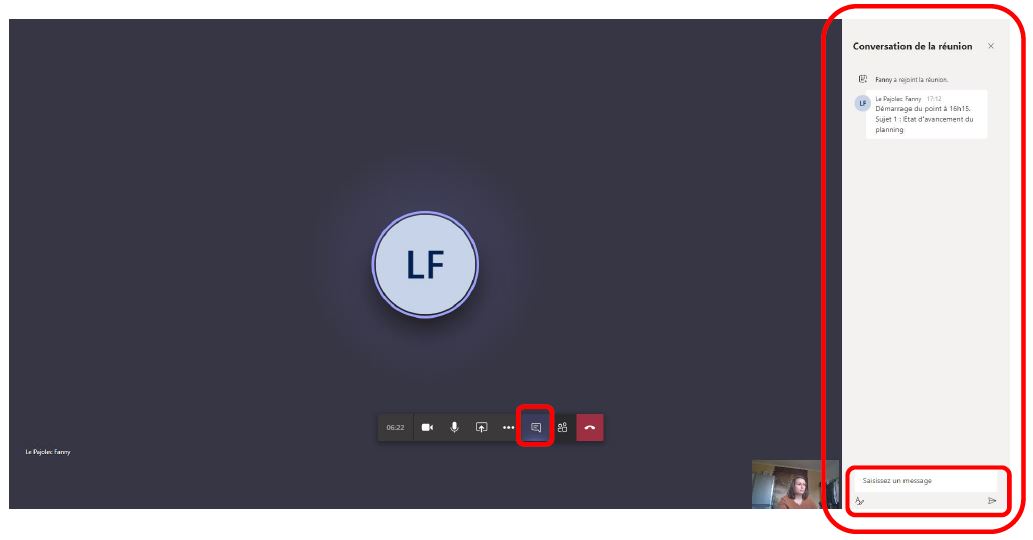
Task: Toggle the meeting conversation chat icon
Action: [536, 427]
